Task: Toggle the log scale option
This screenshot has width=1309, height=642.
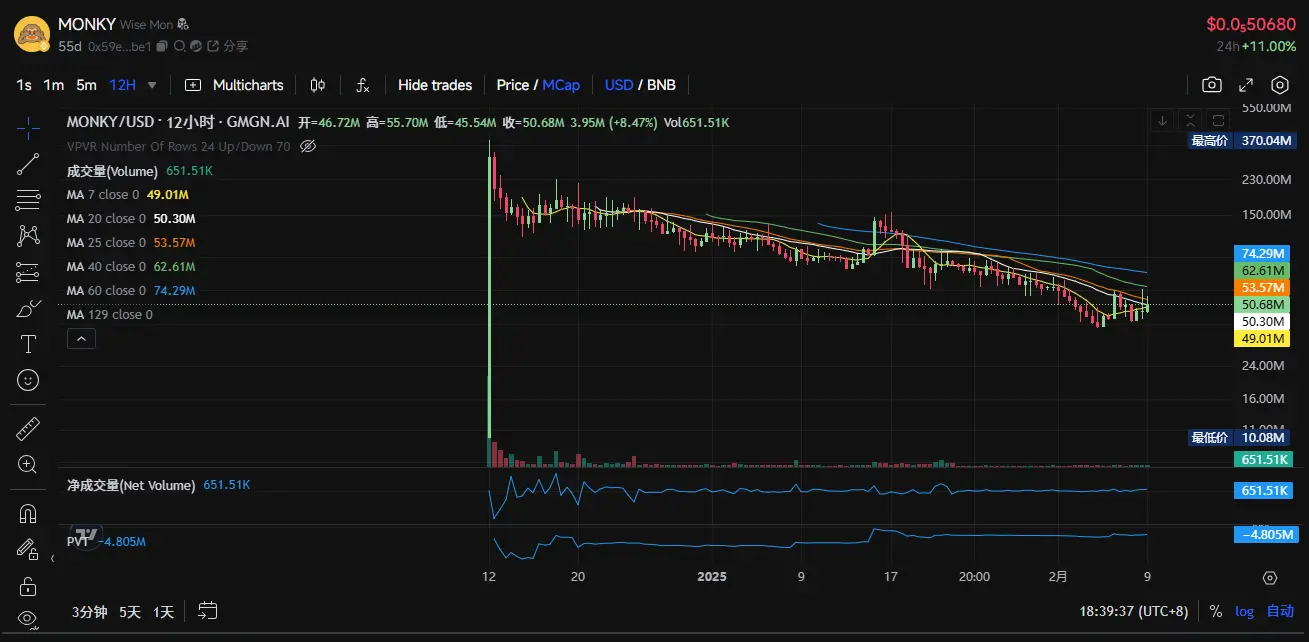Action: (1244, 611)
